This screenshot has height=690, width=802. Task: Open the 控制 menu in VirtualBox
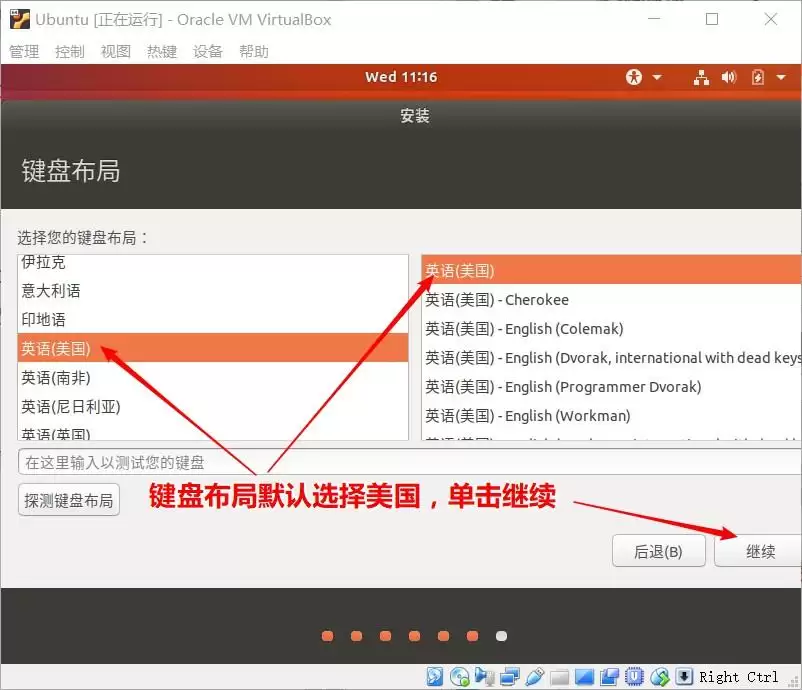tap(68, 51)
